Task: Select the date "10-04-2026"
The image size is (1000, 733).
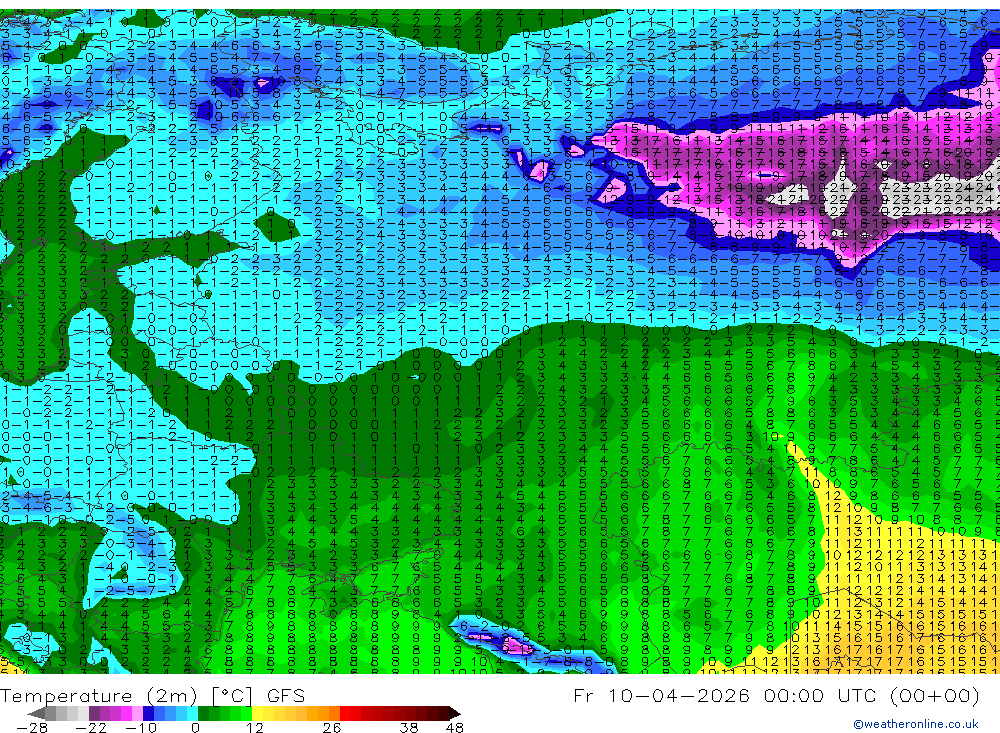Action: pos(679,695)
